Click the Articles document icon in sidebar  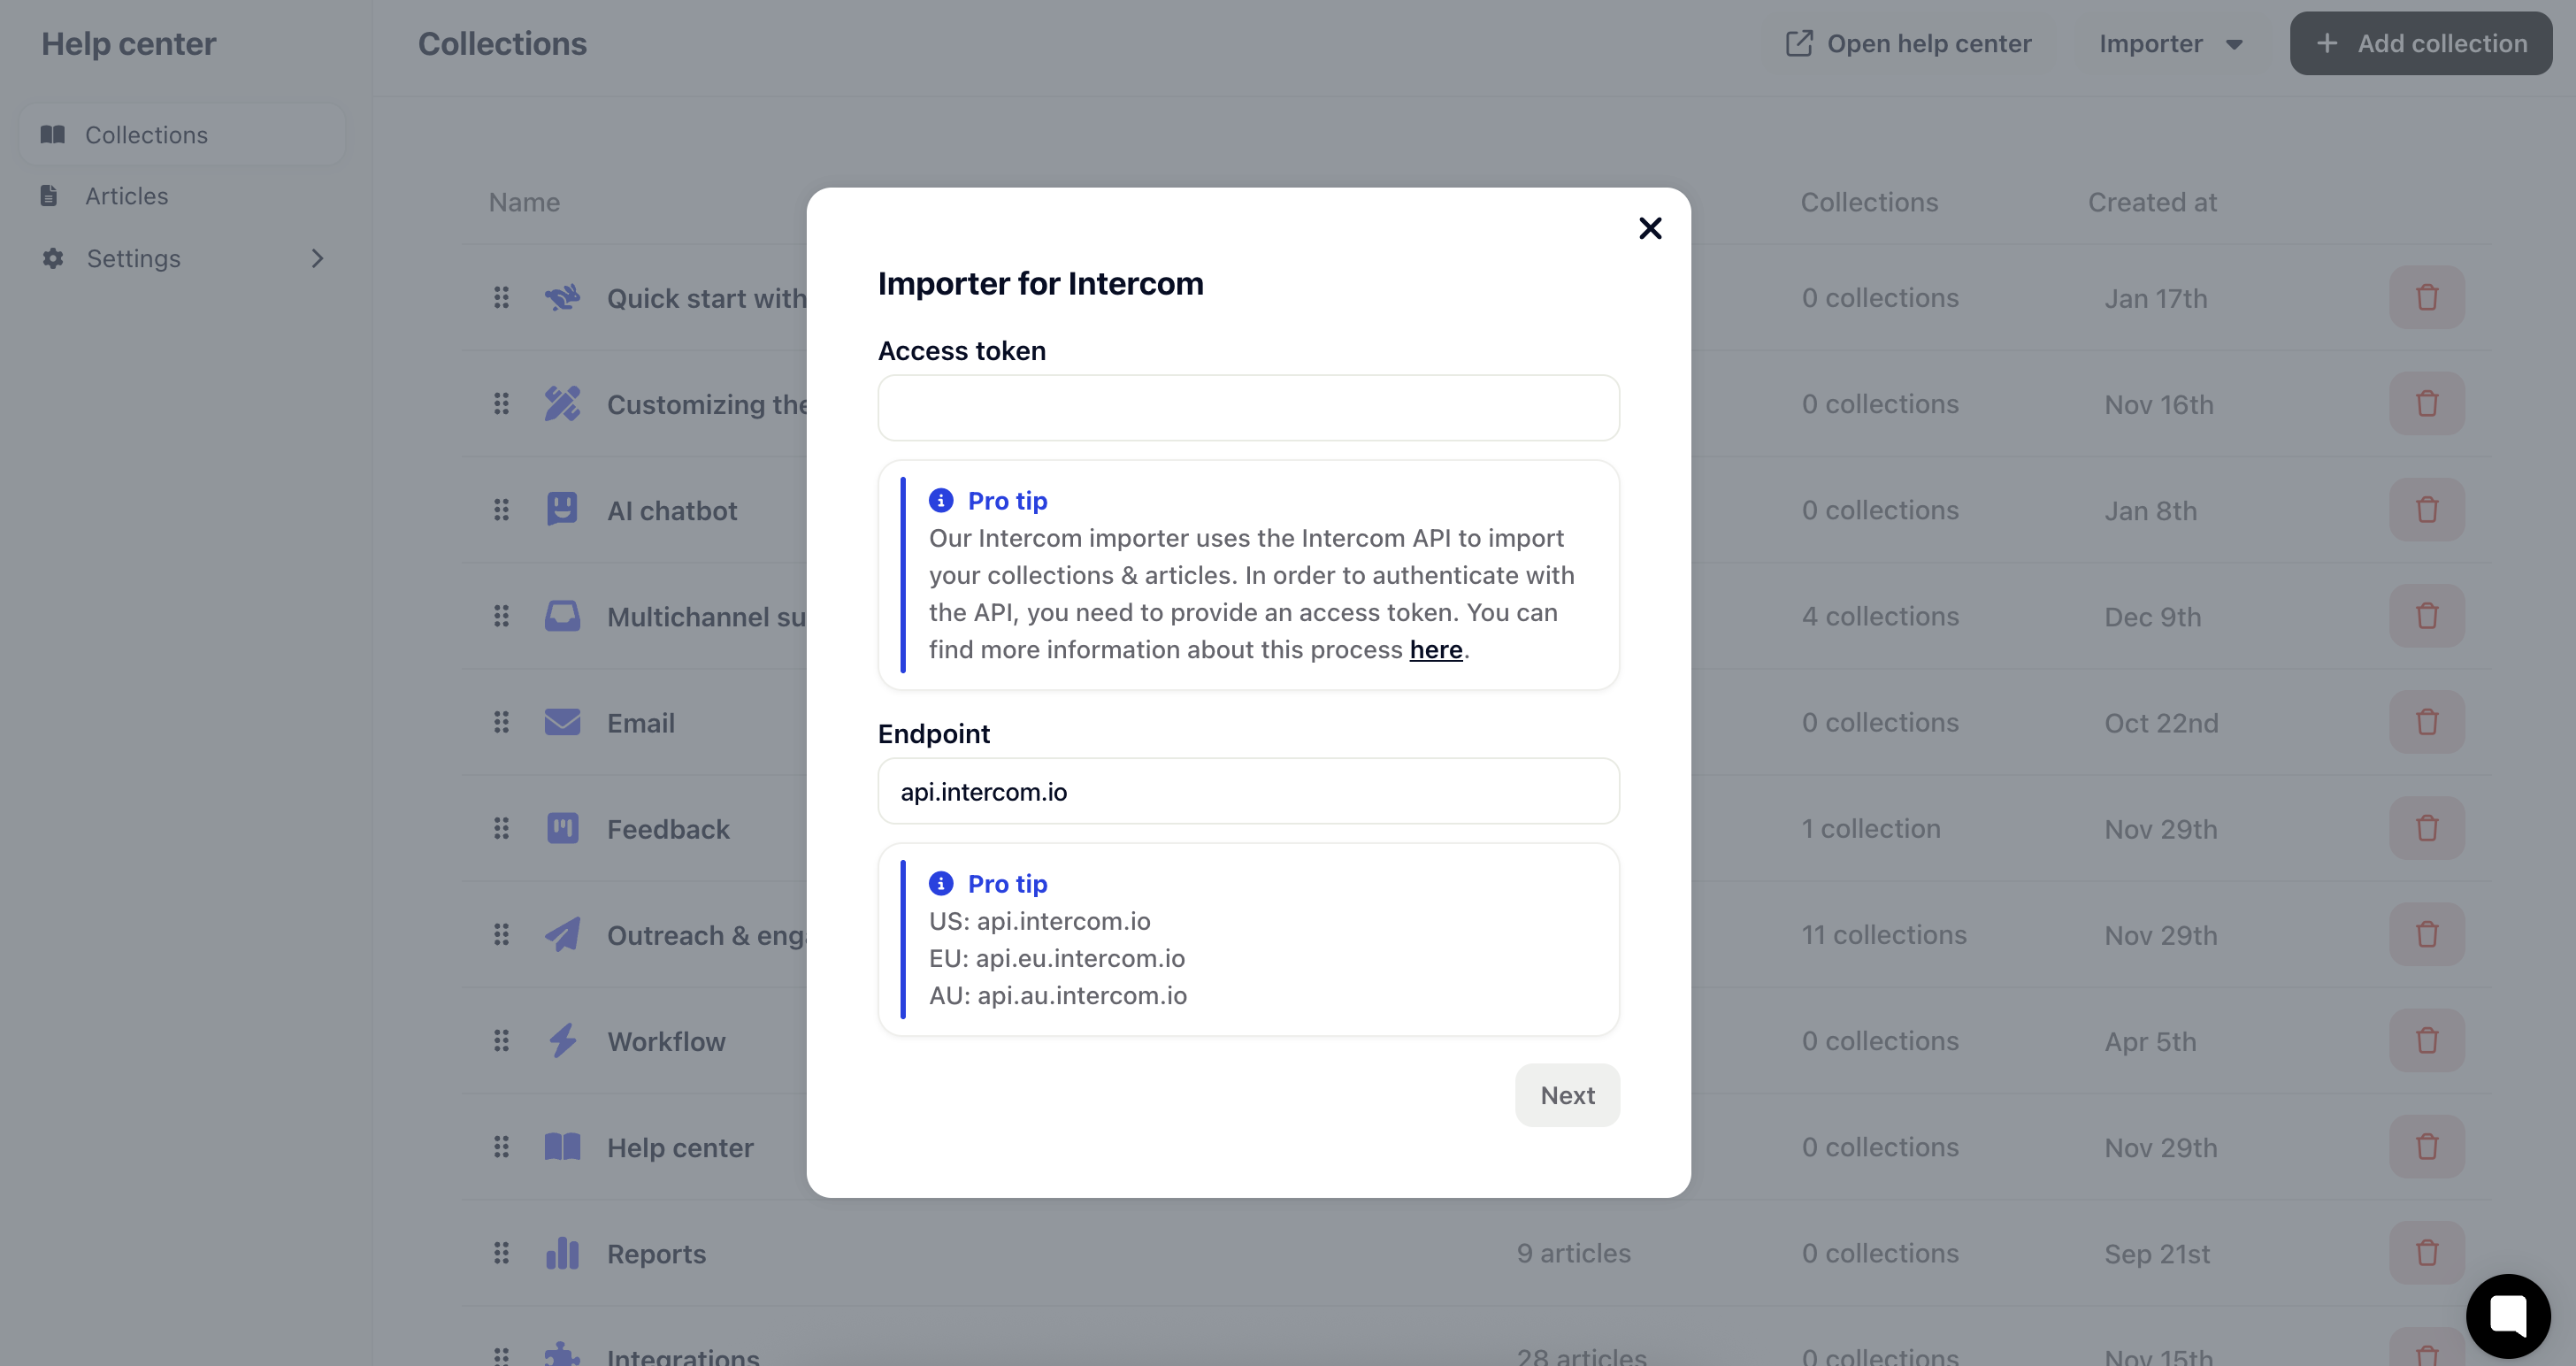48,196
